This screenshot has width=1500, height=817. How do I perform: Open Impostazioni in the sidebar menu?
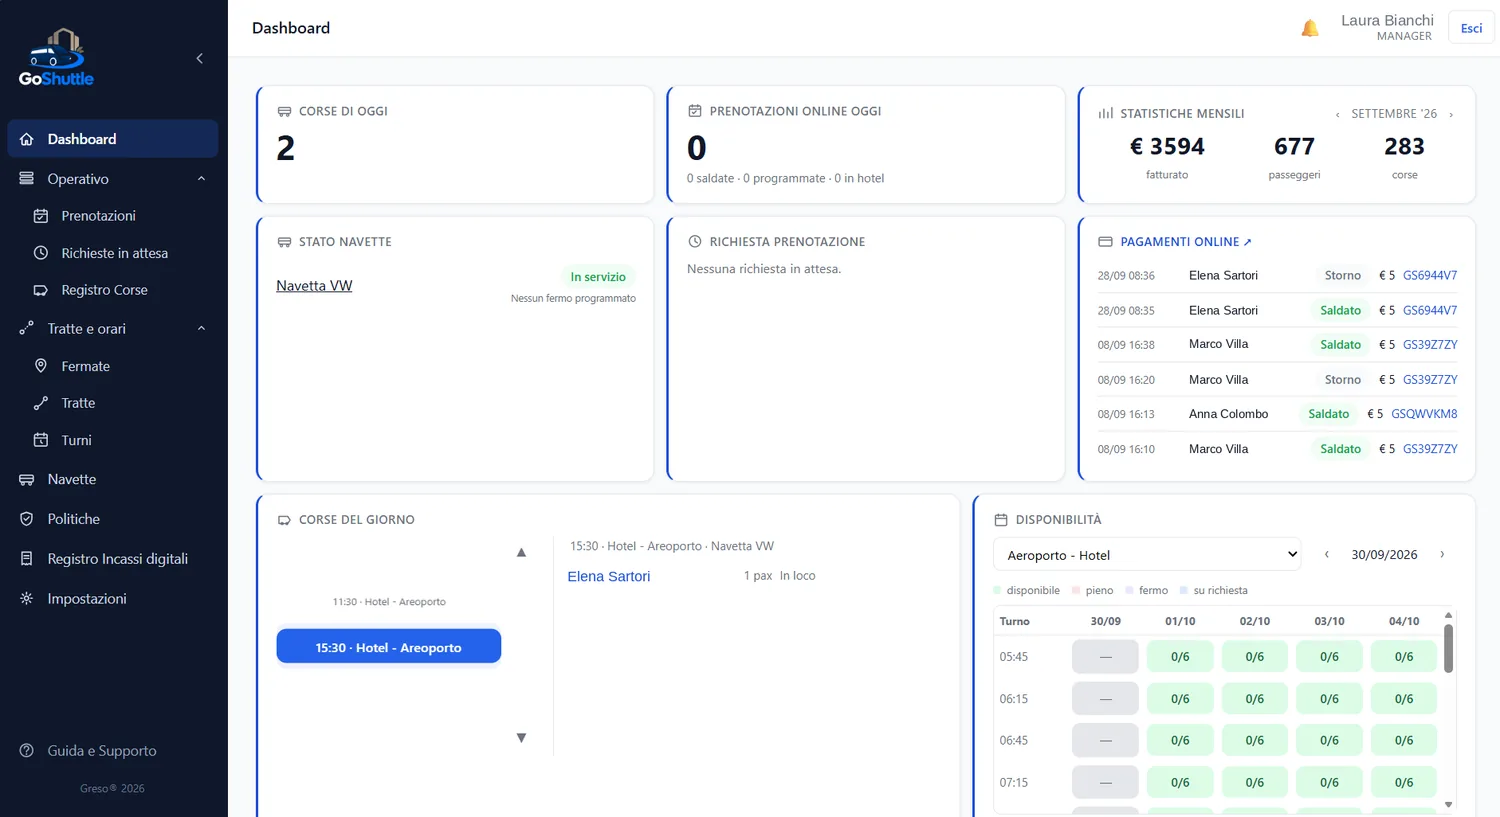click(x=113, y=599)
